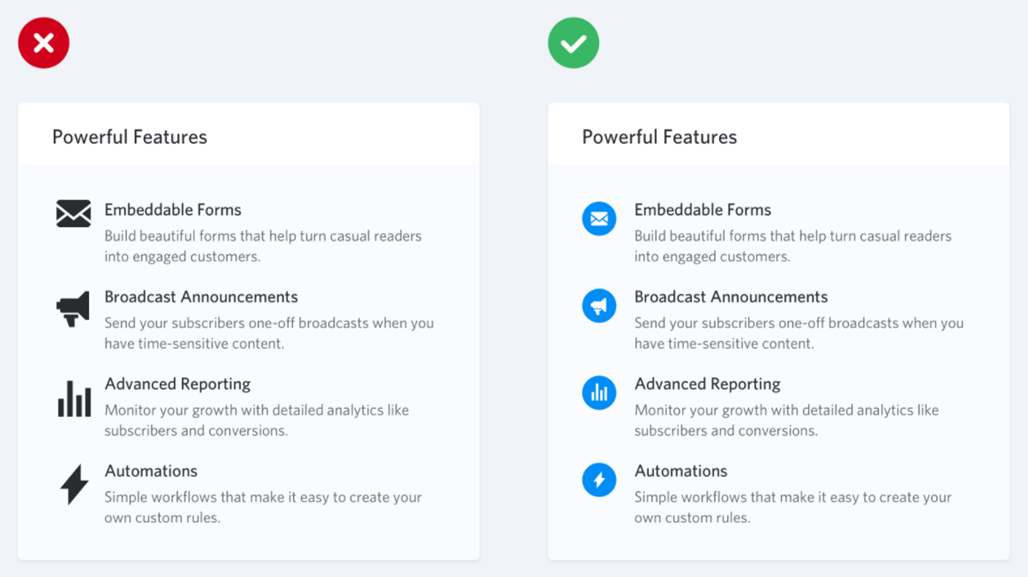Click the black envelope icon
This screenshot has height=577, width=1028.
pos(74,213)
